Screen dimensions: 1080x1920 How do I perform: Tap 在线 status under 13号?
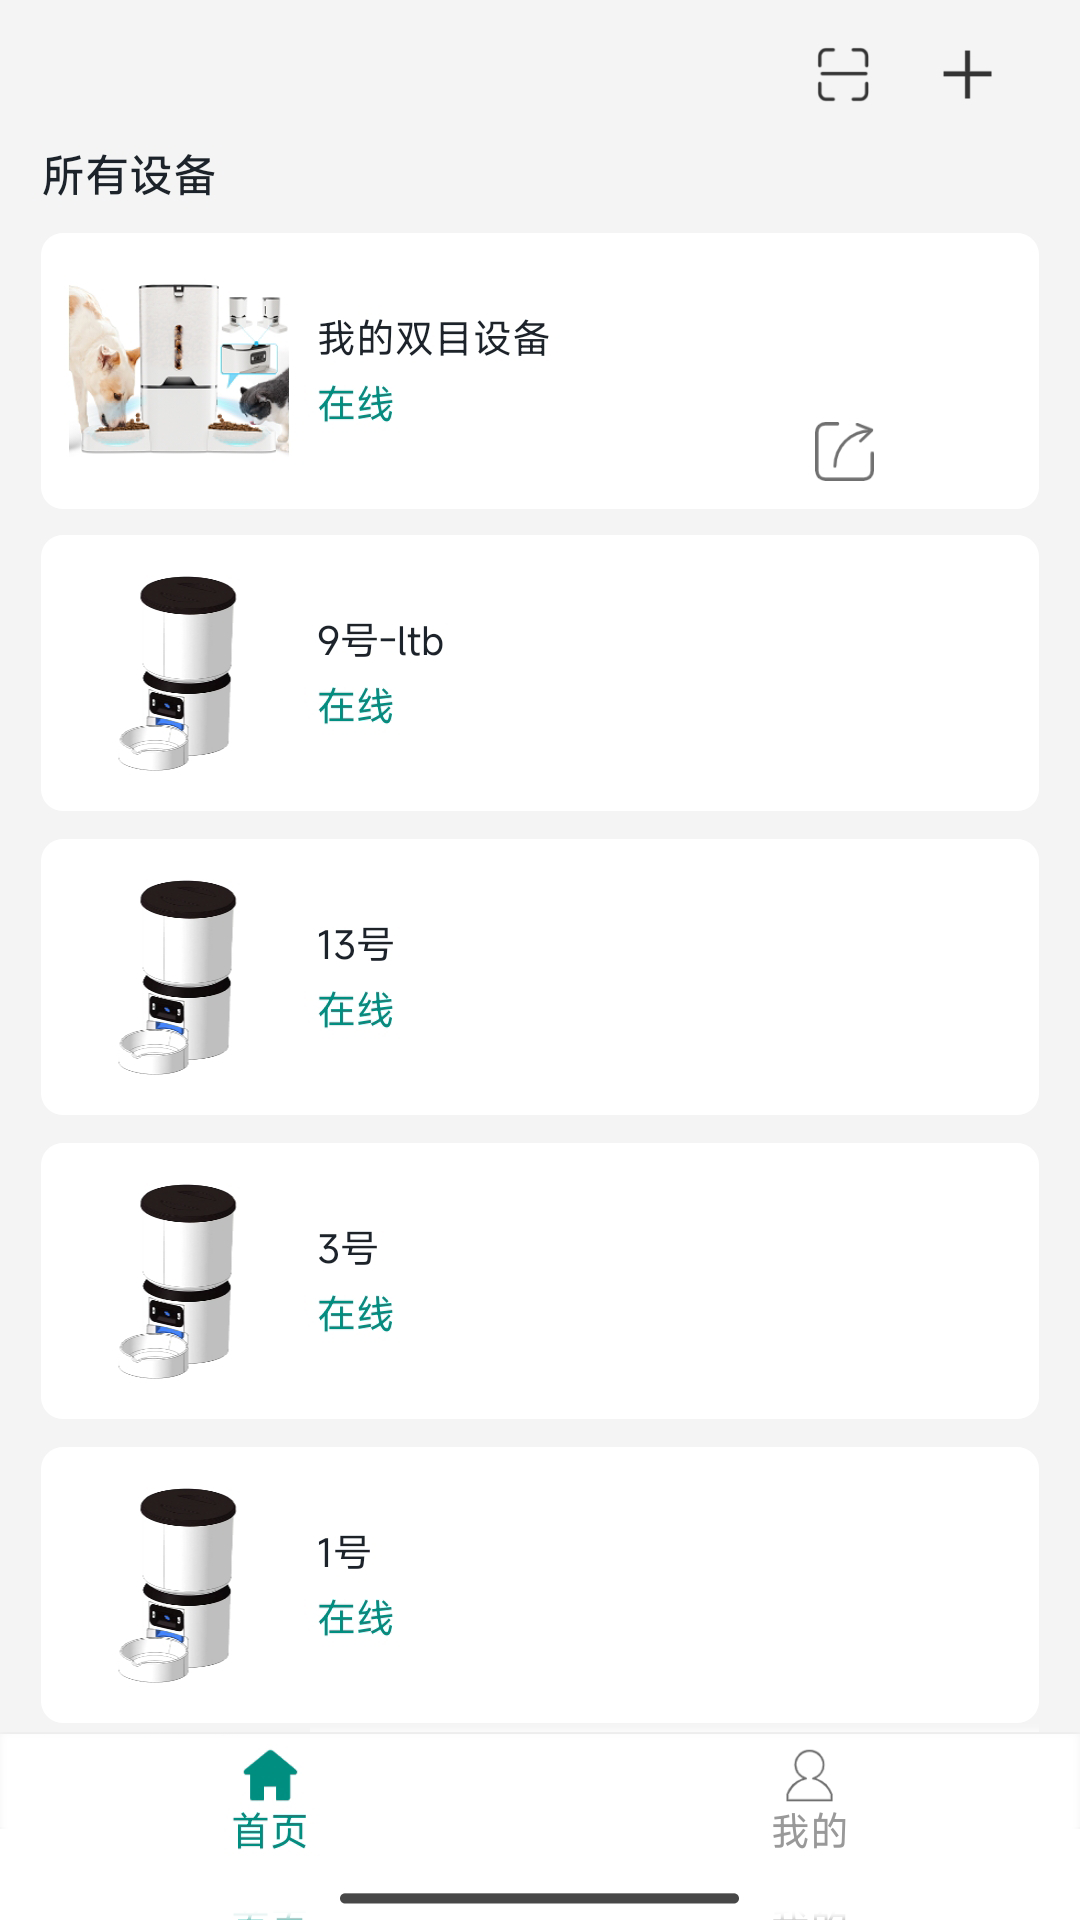[x=355, y=1011]
